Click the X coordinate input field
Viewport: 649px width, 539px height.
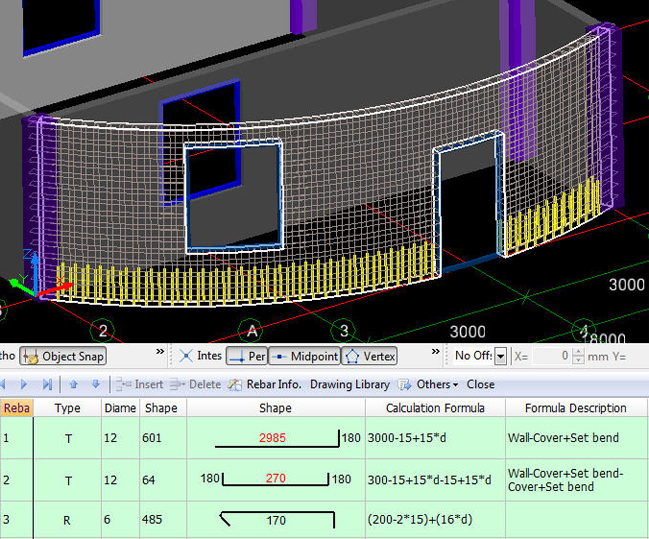pyautogui.click(x=552, y=356)
